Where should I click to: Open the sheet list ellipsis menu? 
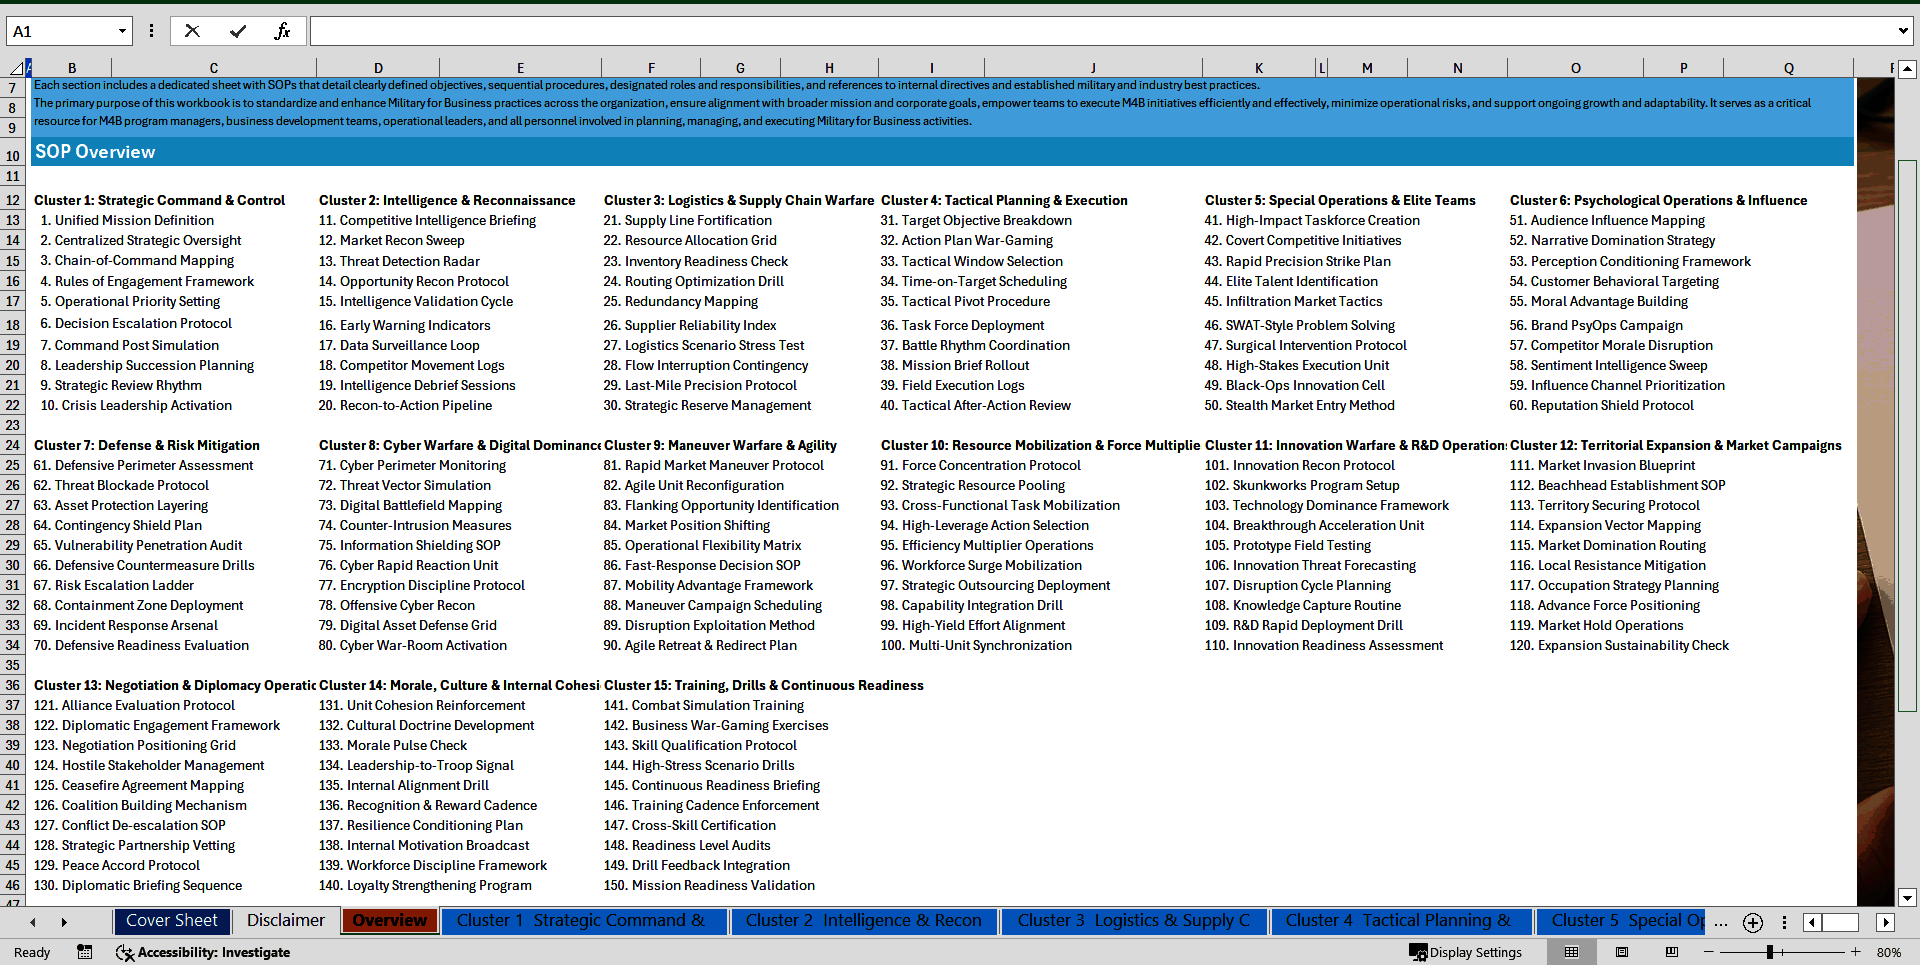tap(1721, 923)
